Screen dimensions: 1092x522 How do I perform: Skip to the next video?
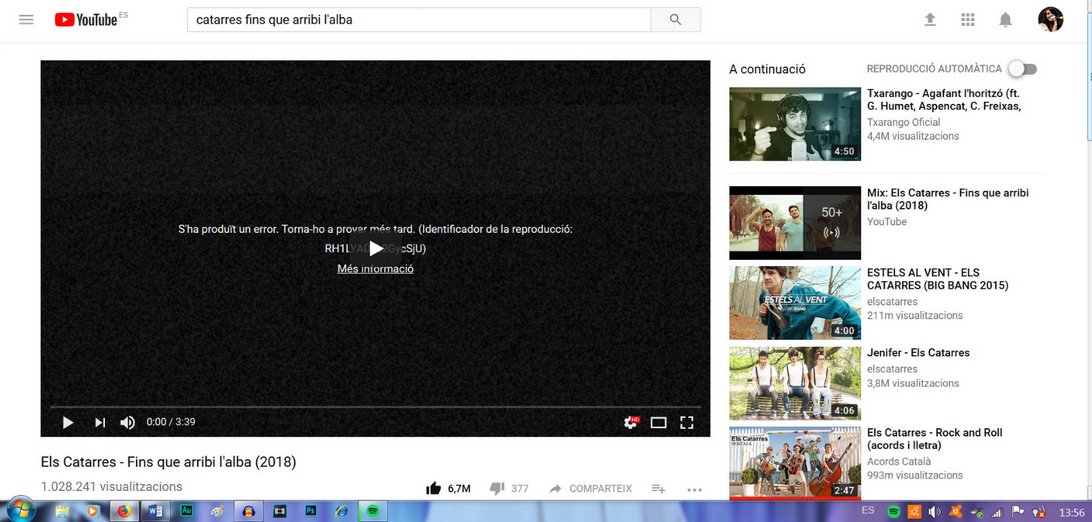100,422
